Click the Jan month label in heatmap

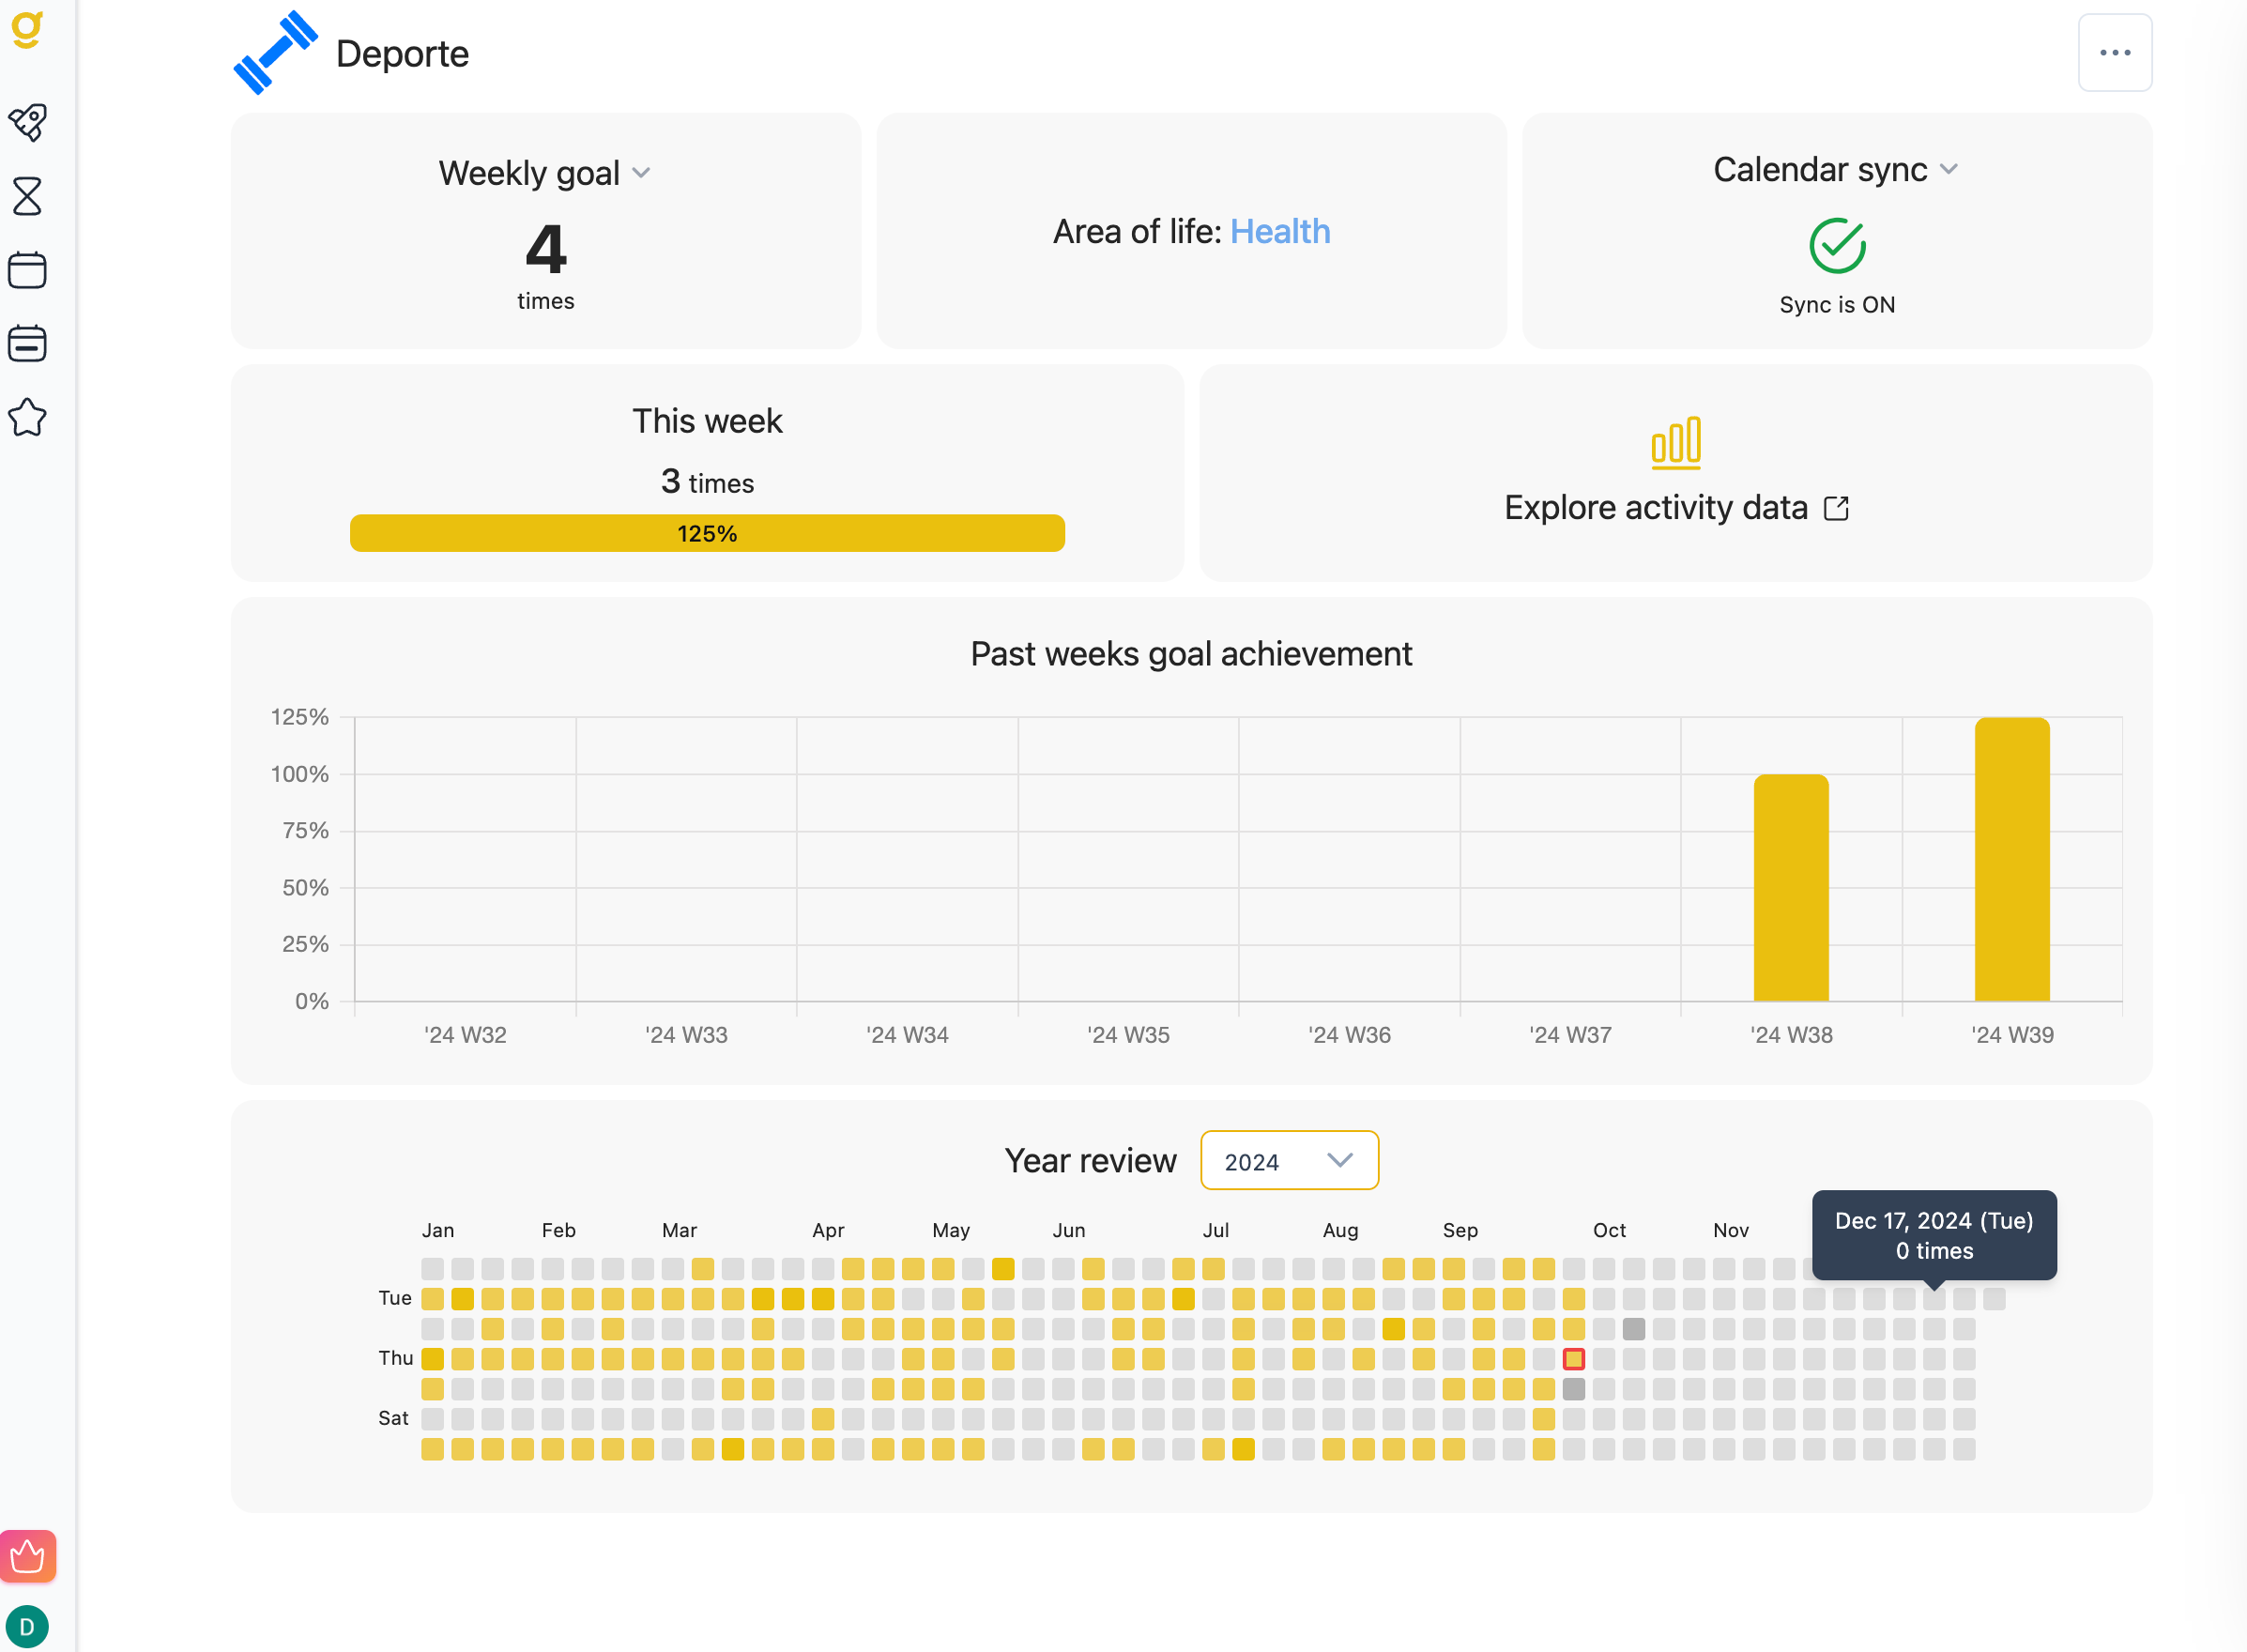[x=438, y=1230]
